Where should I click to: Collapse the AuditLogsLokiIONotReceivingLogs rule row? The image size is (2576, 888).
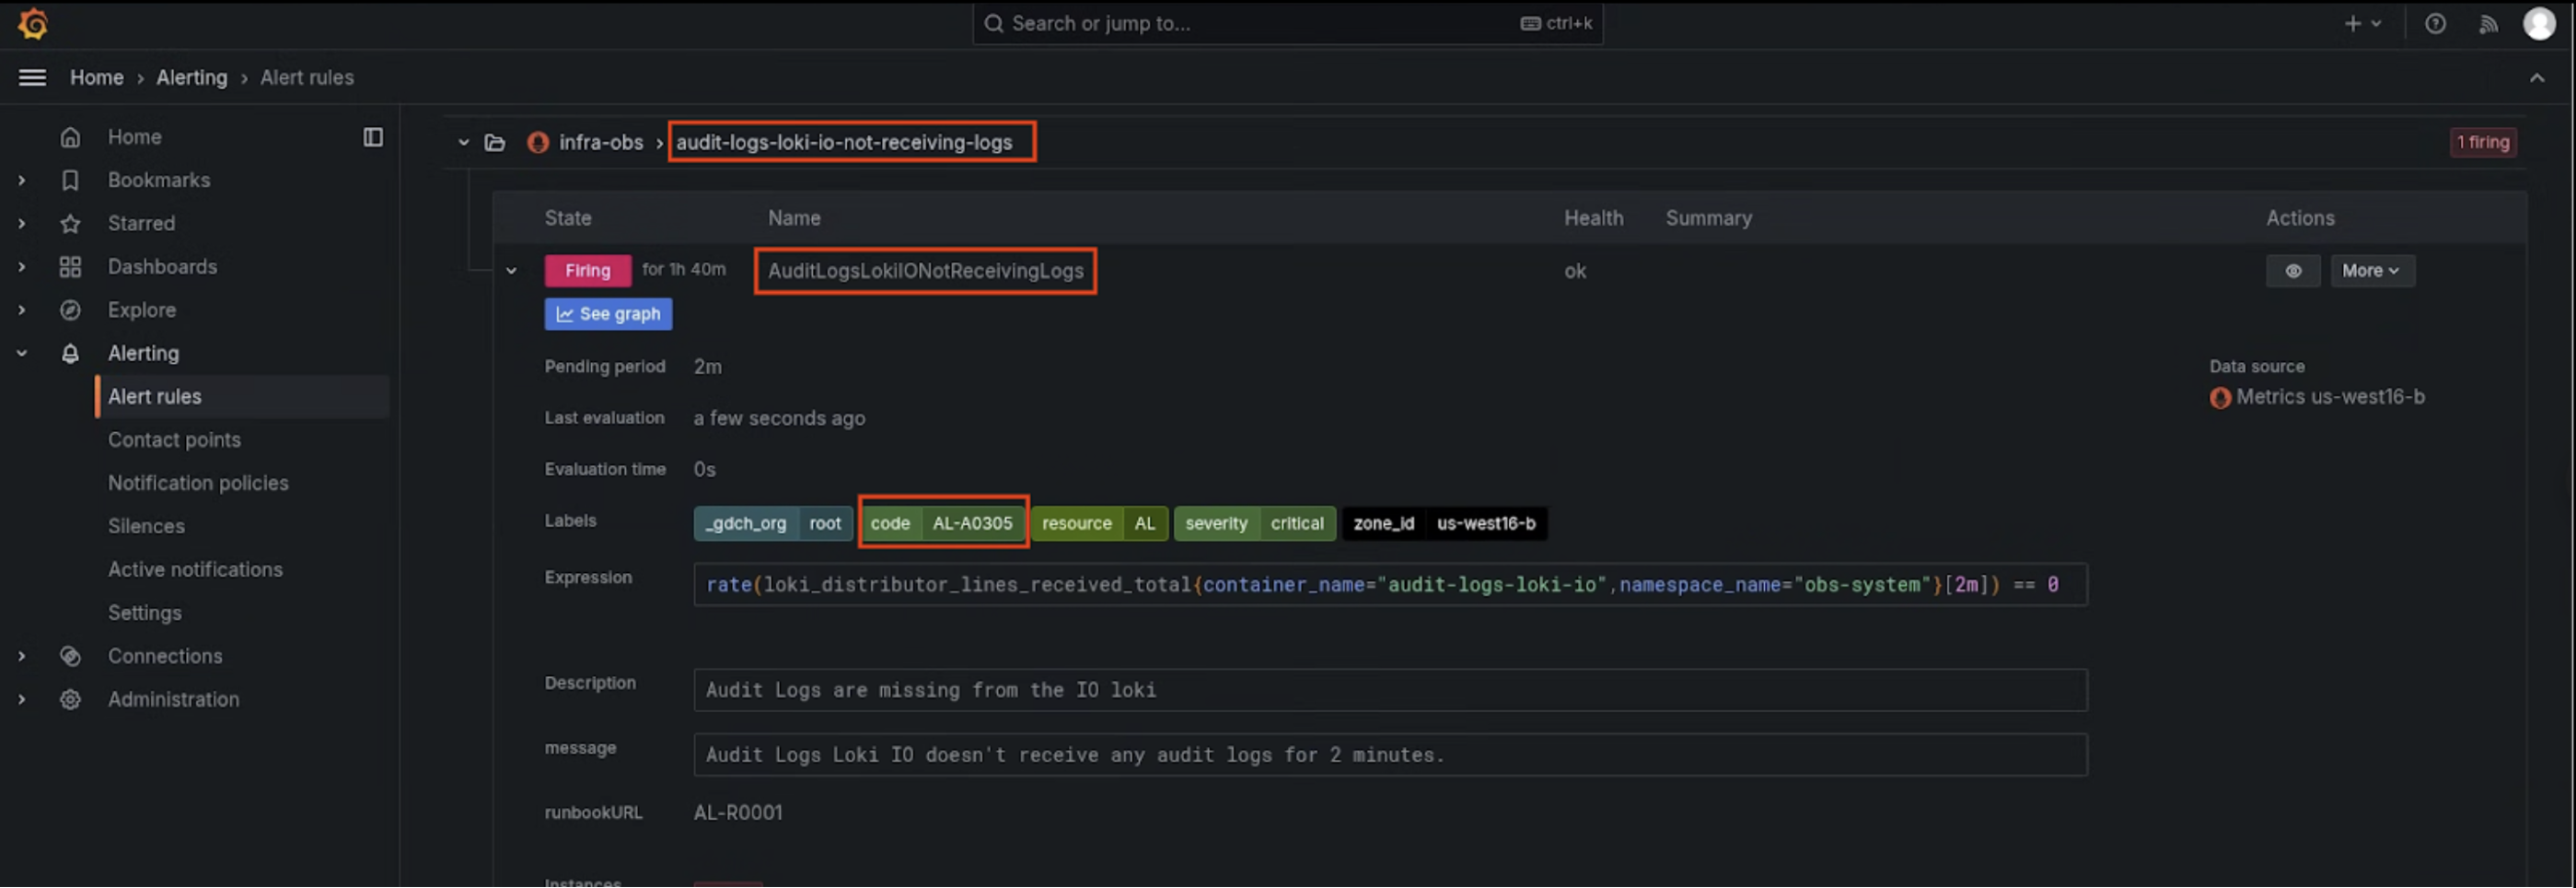pos(512,270)
